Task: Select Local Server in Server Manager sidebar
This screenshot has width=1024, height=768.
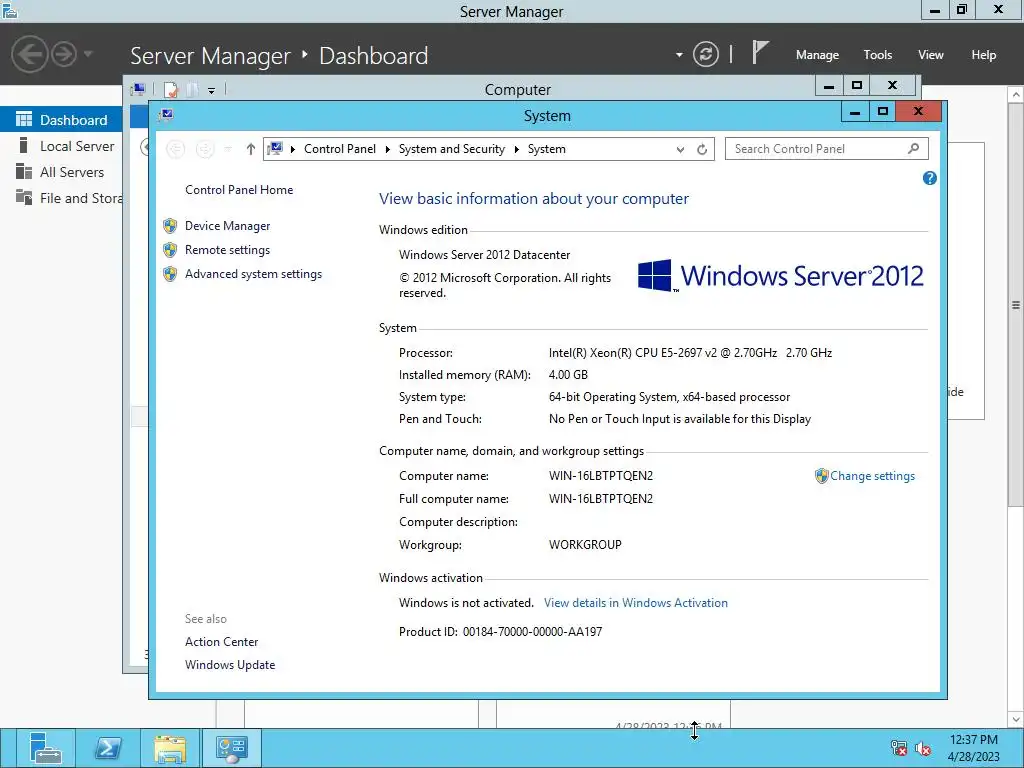Action: tap(61, 146)
